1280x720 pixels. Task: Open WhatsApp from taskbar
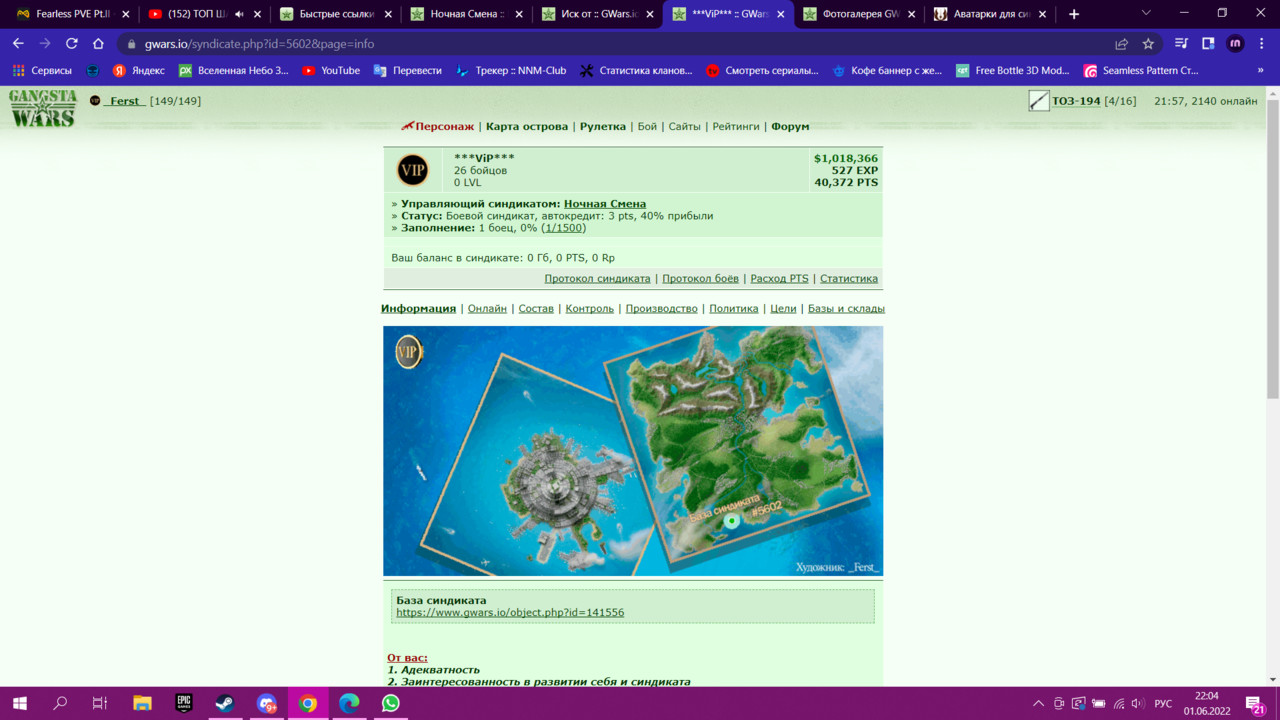[390, 703]
